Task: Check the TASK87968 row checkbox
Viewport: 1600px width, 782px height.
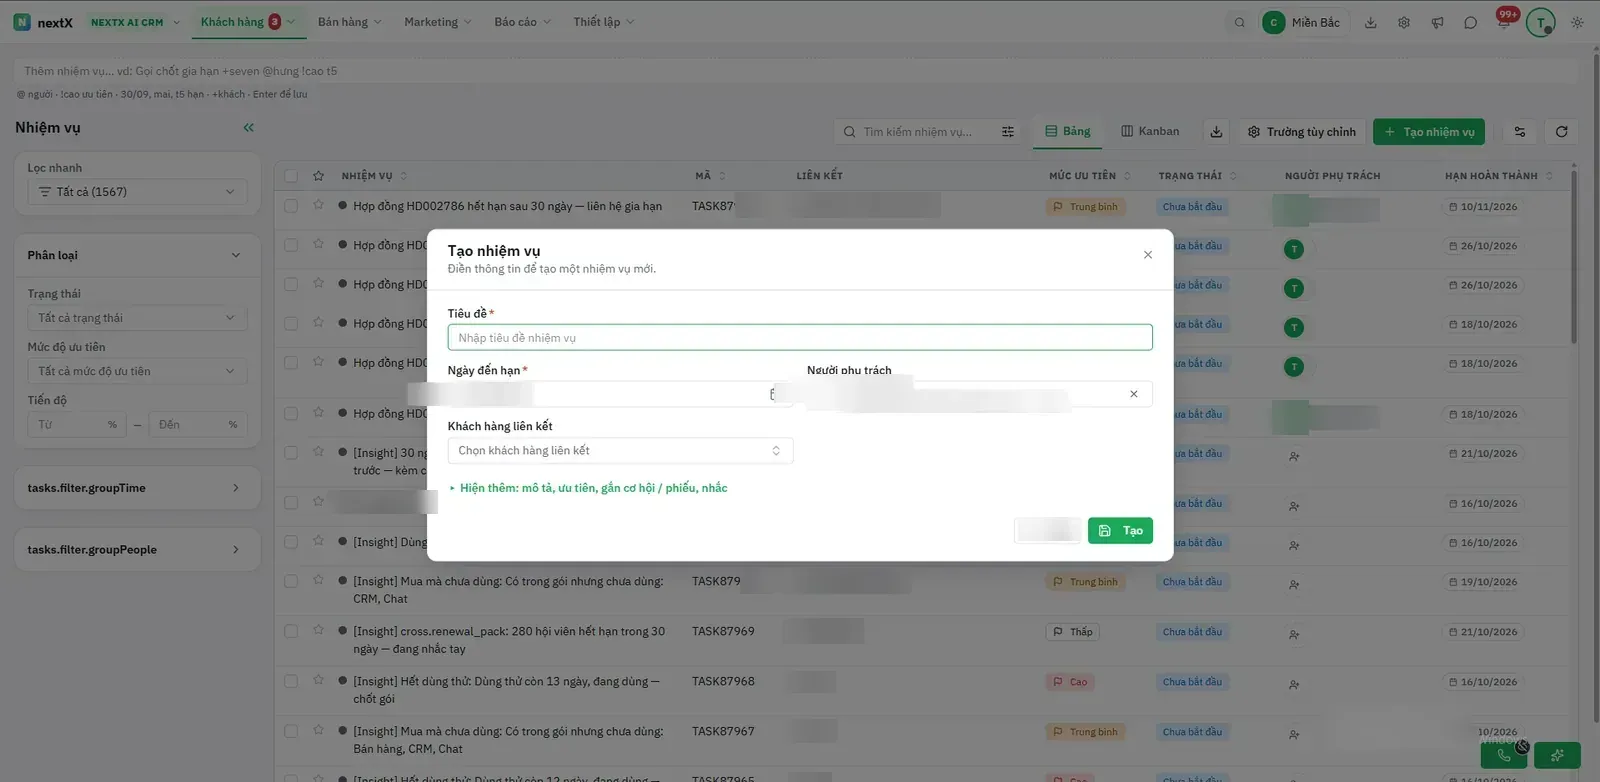Action: (291, 681)
